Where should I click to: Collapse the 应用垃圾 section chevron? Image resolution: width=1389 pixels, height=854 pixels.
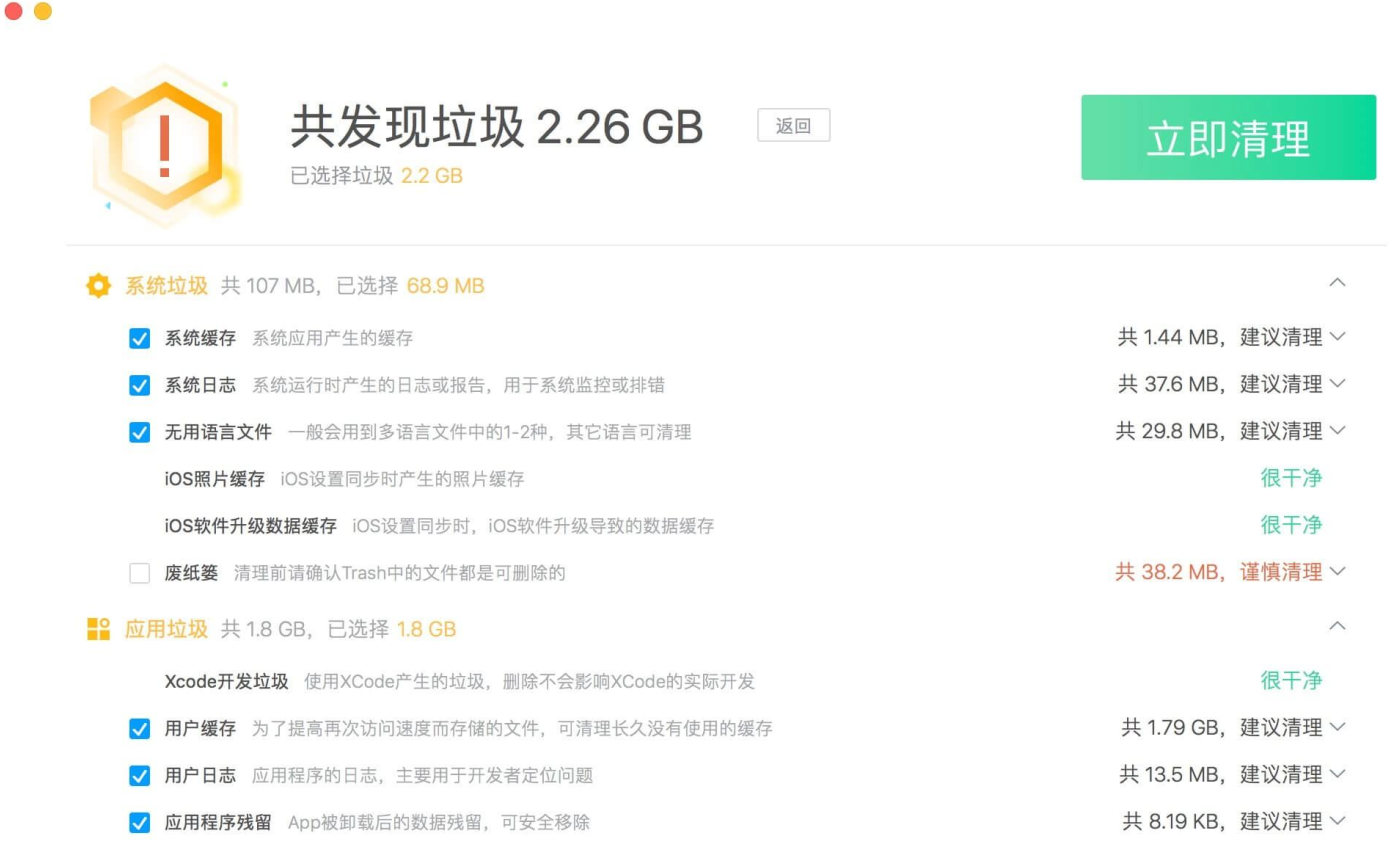(x=1338, y=628)
